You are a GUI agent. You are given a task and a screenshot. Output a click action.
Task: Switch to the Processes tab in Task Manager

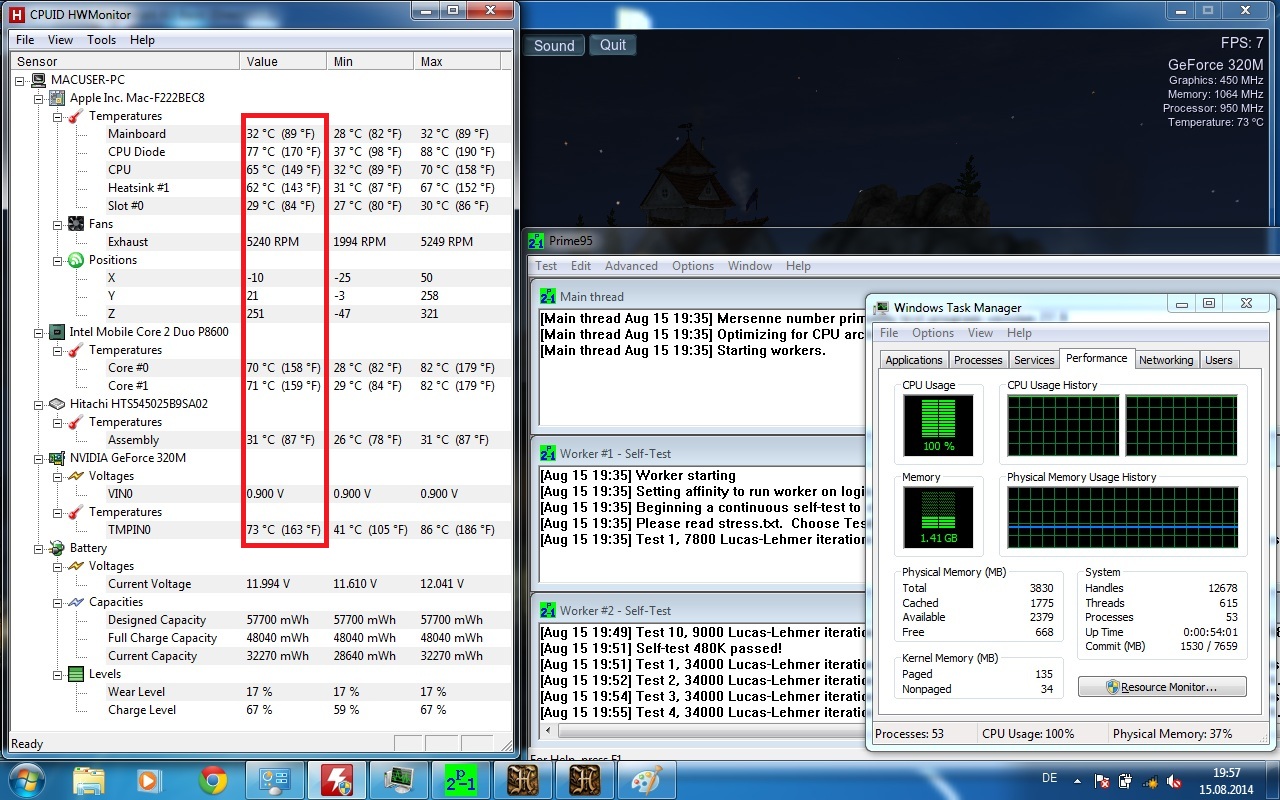tap(978, 360)
